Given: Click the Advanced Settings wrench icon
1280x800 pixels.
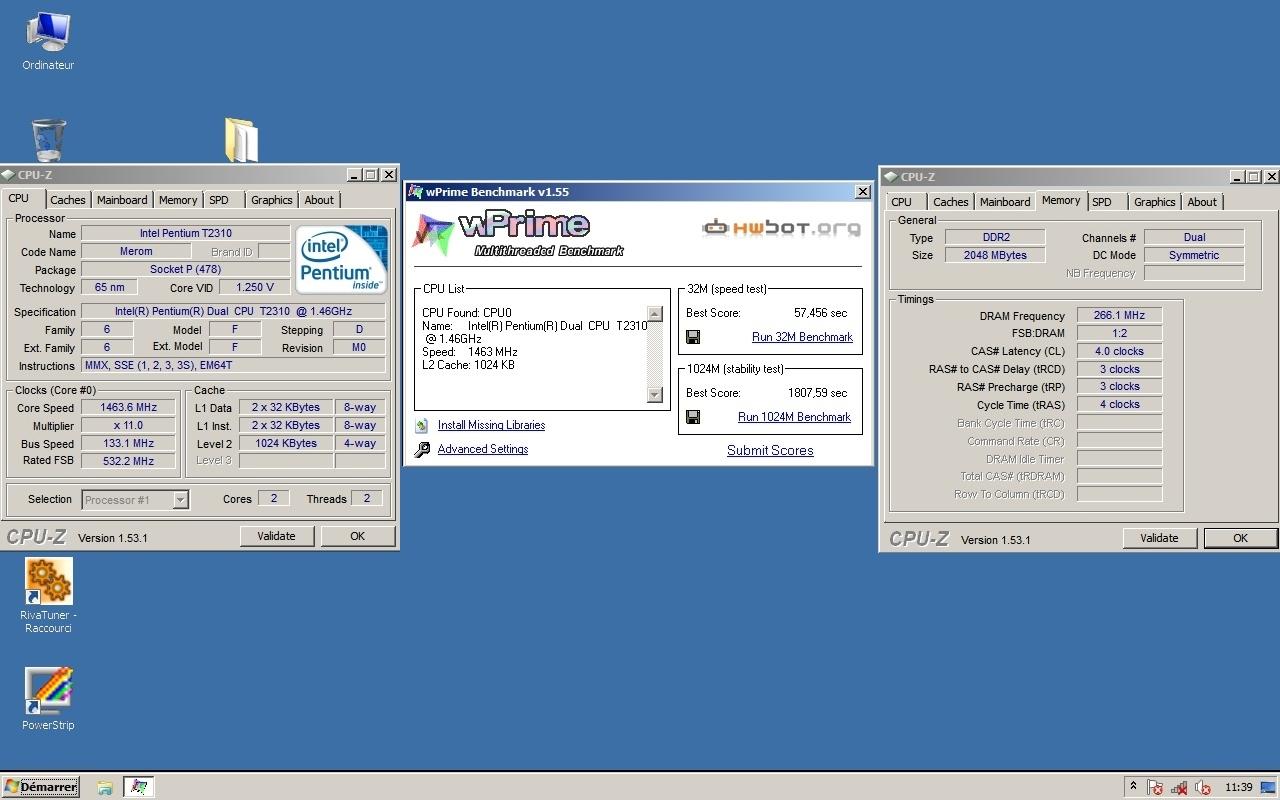Looking at the screenshot, I should point(422,449).
